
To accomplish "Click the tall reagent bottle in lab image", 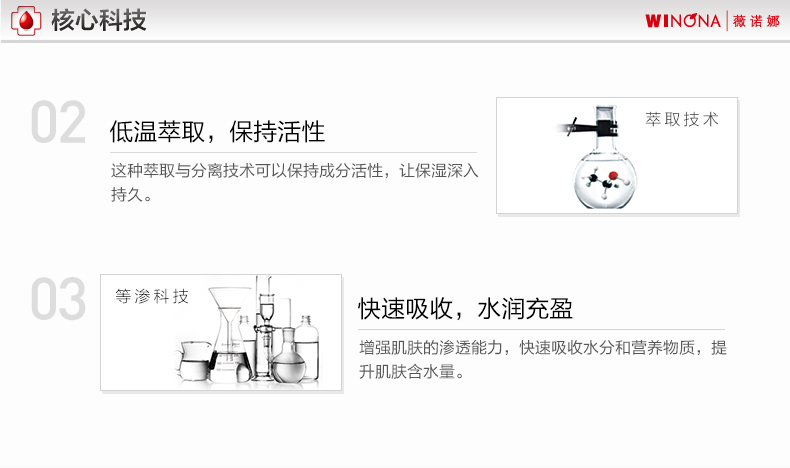I will click(306, 348).
